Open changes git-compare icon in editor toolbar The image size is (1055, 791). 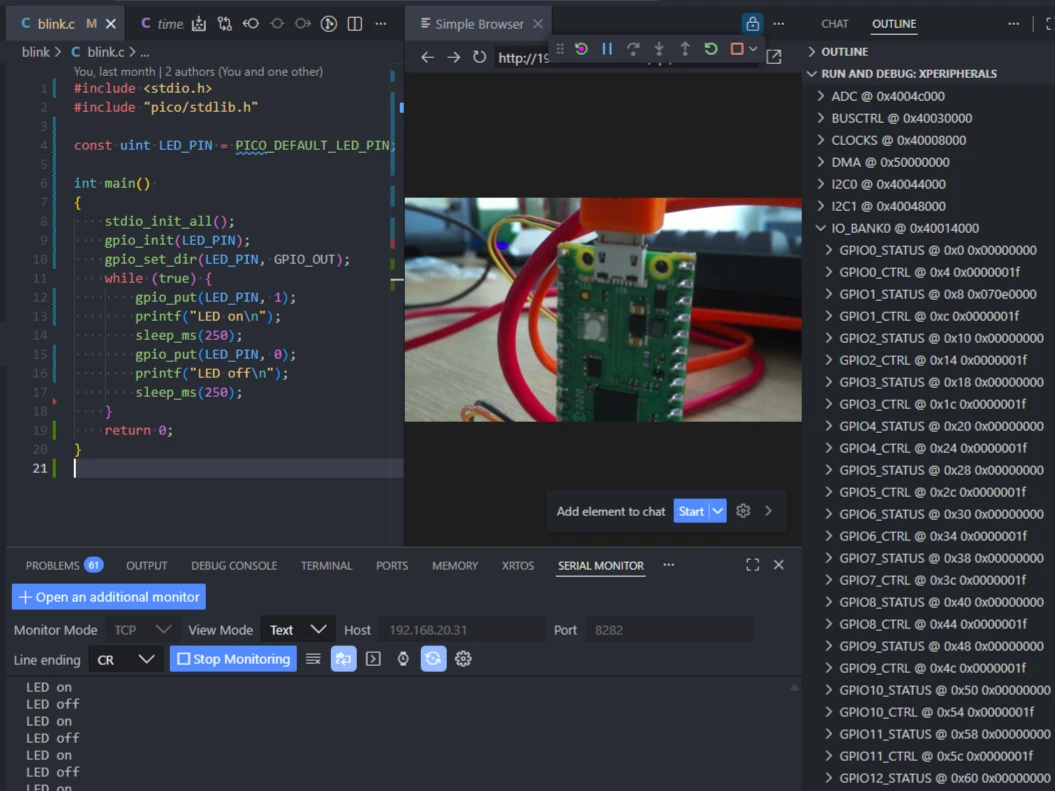[225, 24]
